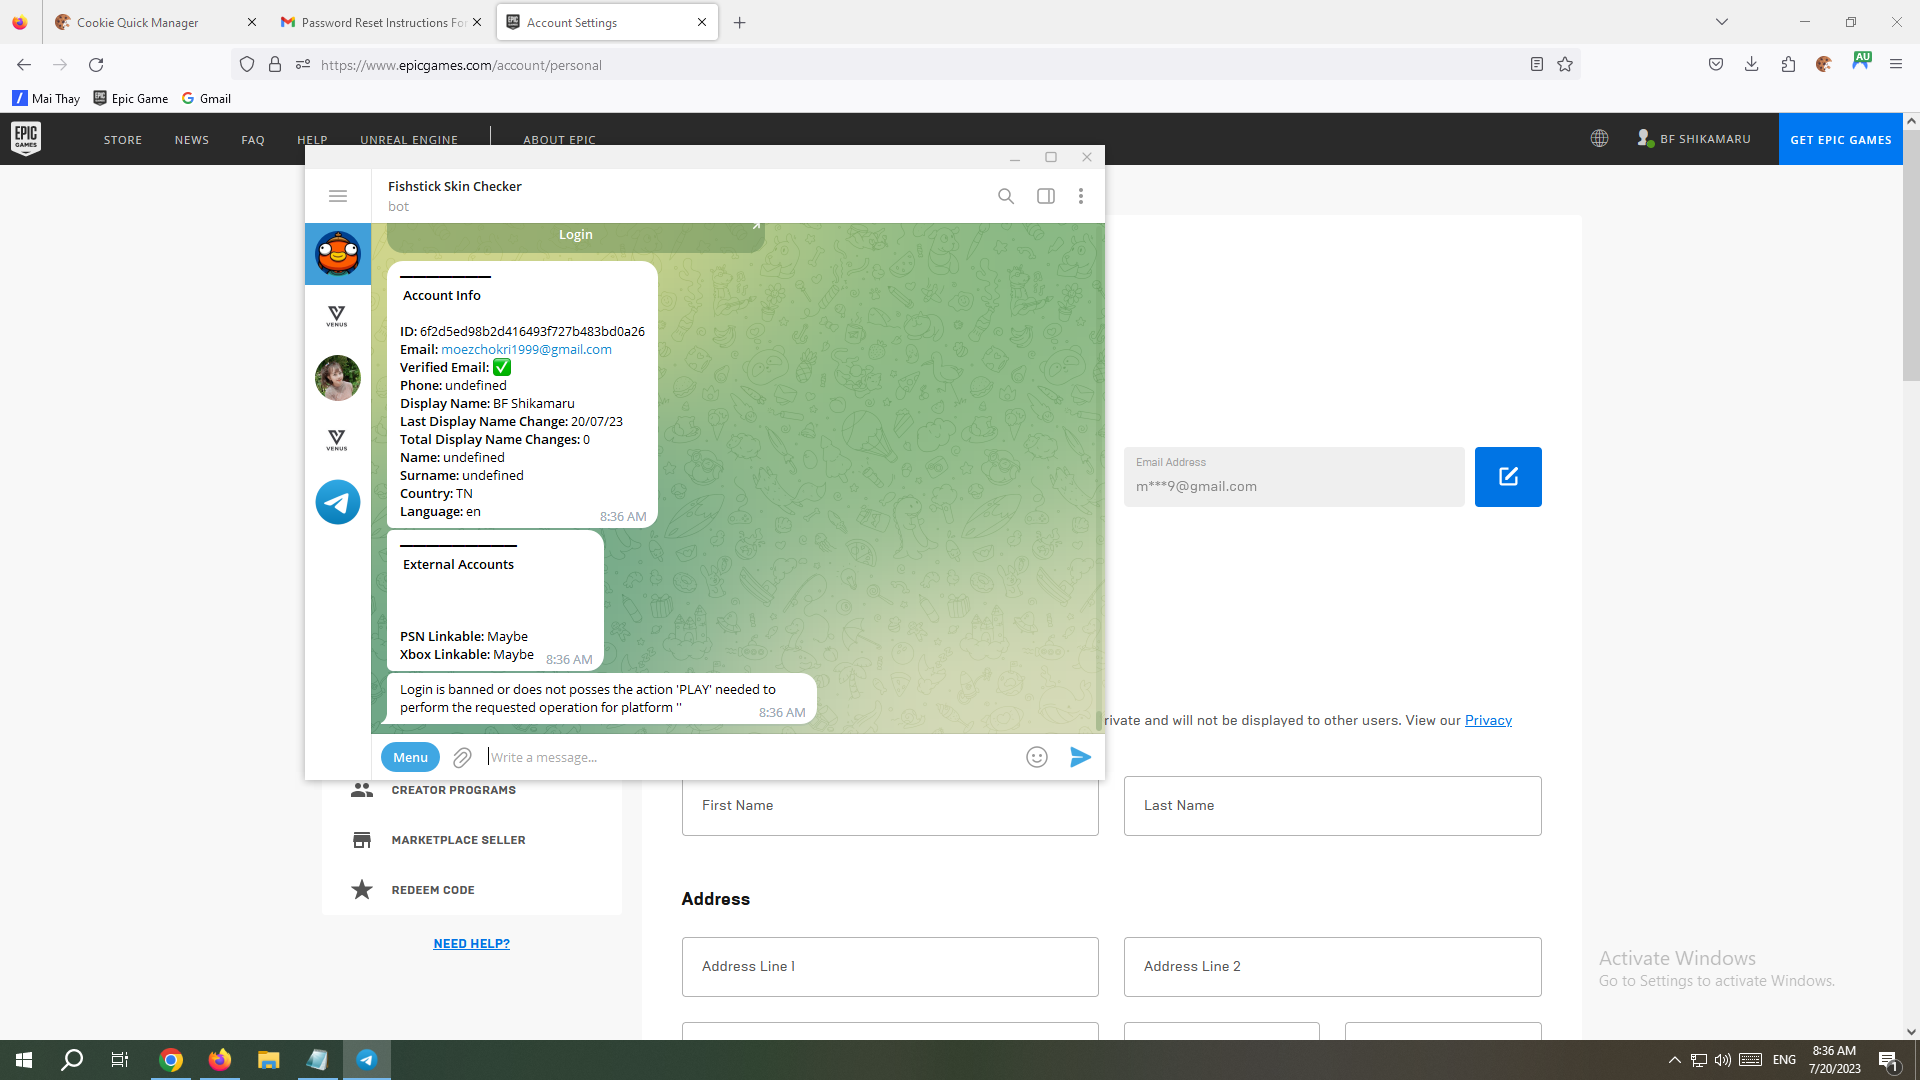Open the STORE menu item
Viewport: 1920px width, 1080px height.
[x=123, y=140]
